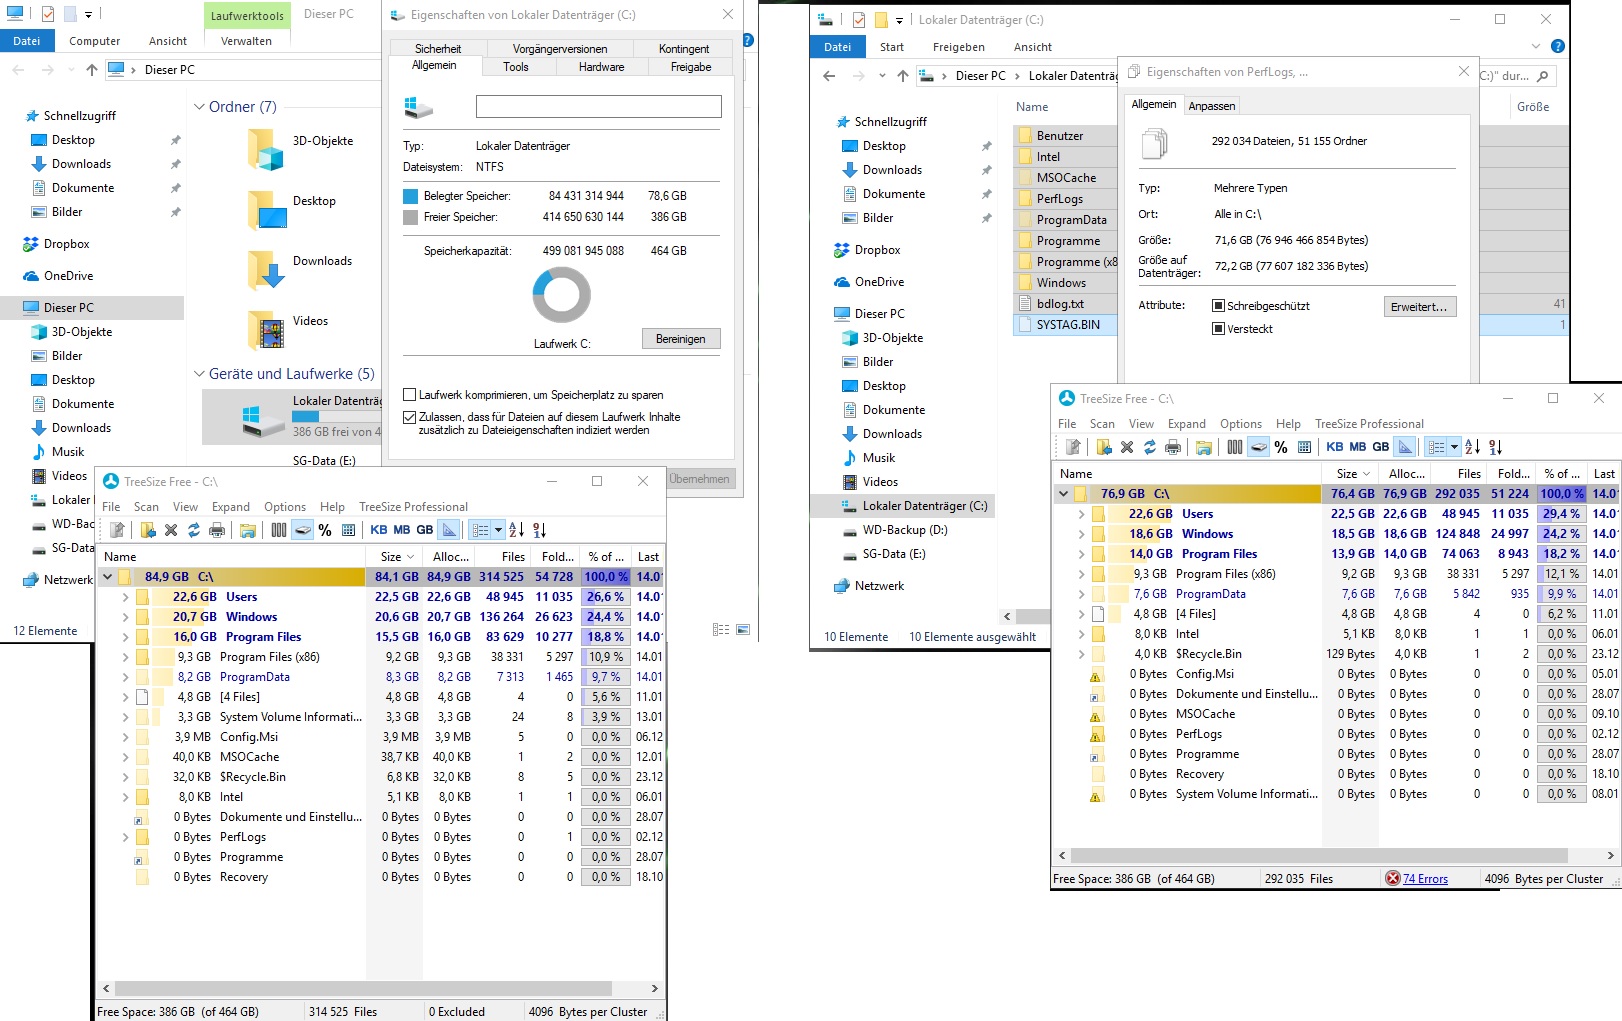
Task: Toggle percent display in 76,9 GB TreeSize window
Action: click(x=1281, y=447)
